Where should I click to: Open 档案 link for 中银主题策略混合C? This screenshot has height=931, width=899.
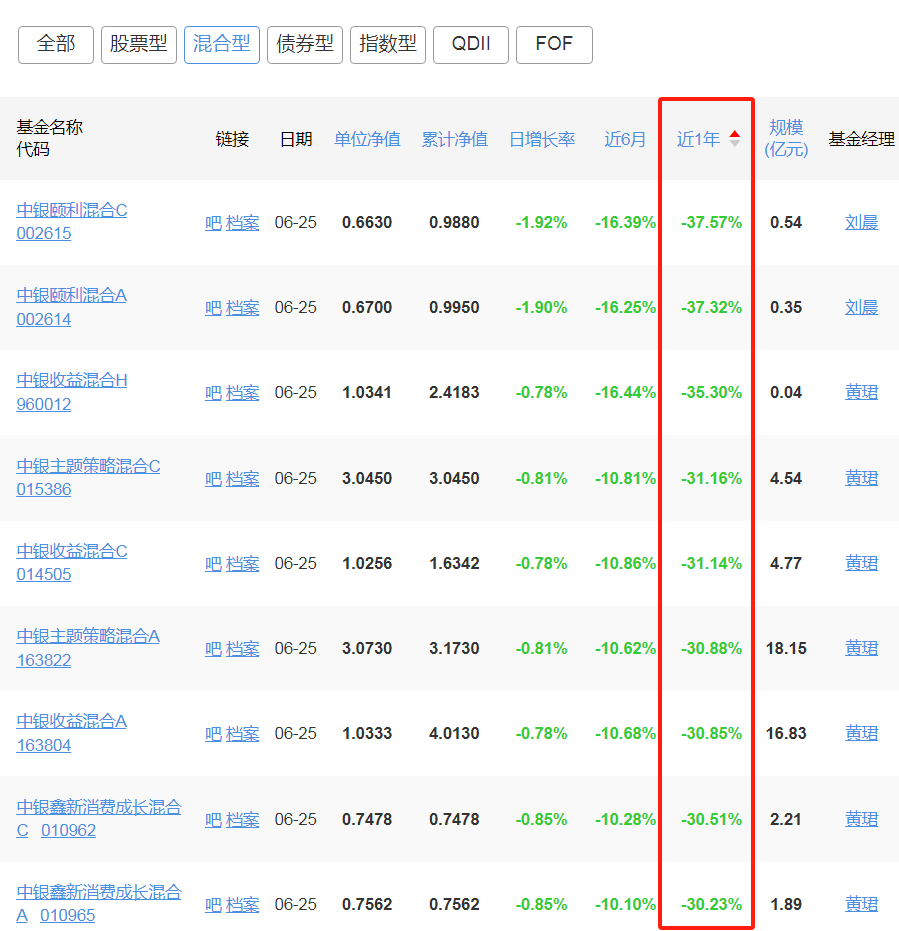(x=243, y=478)
